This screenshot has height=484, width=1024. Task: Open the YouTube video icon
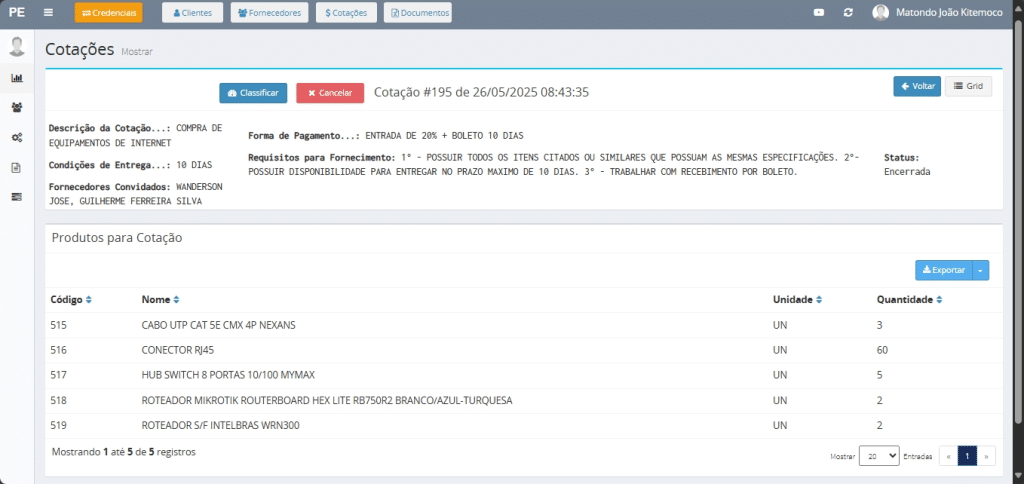(x=819, y=12)
